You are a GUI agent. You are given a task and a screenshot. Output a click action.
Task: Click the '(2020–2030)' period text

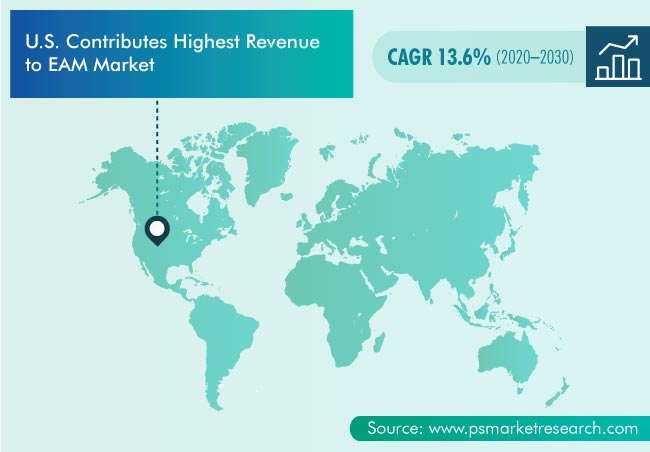tap(535, 57)
